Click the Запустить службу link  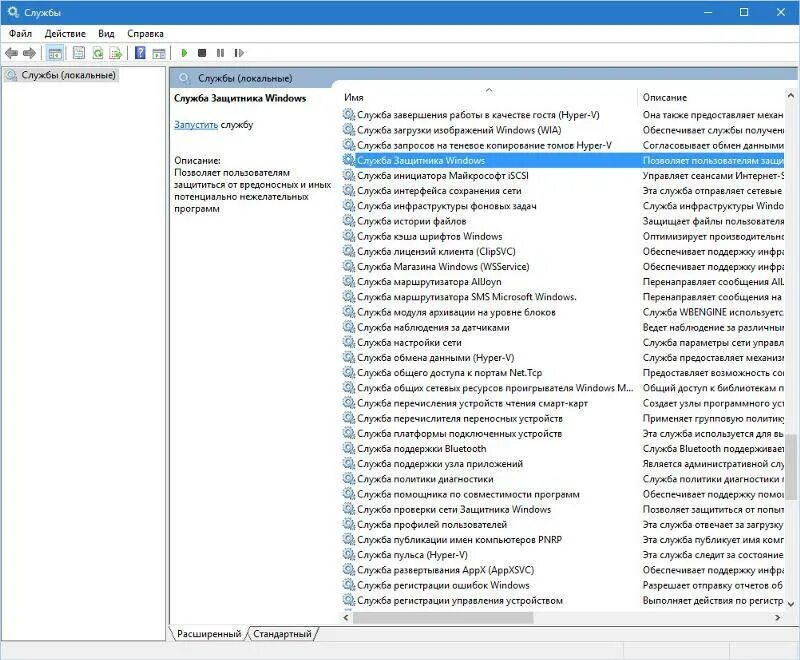tap(195, 123)
